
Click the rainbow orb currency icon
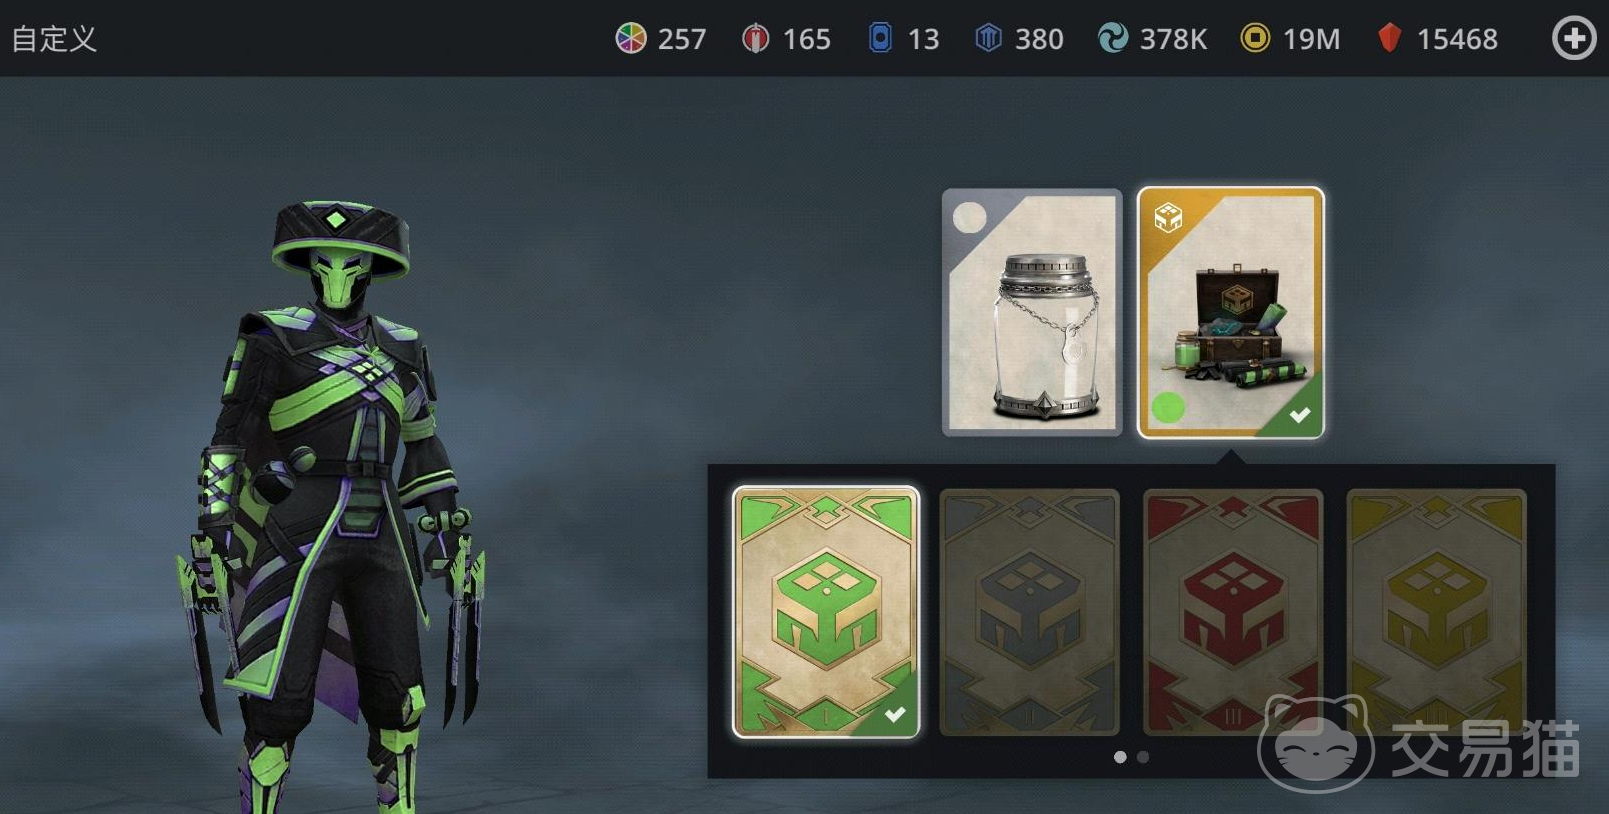(x=631, y=38)
